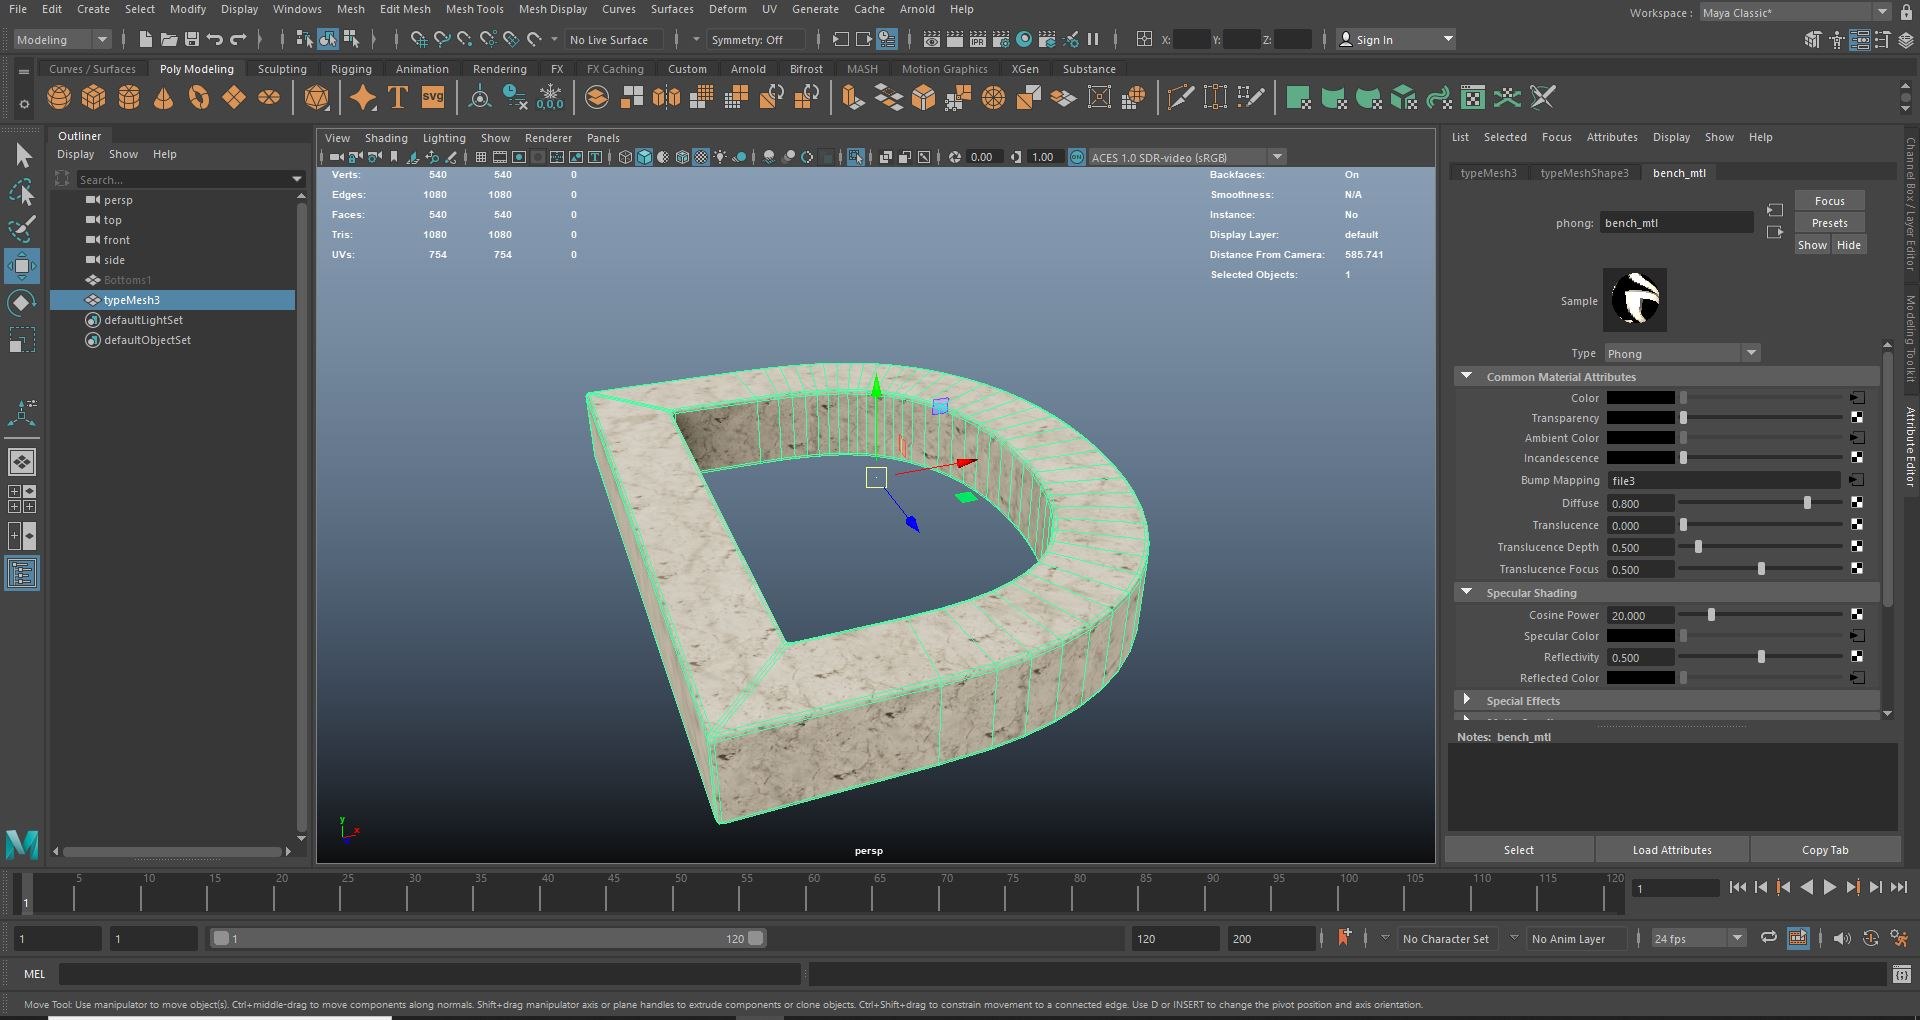Image resolution: width=1920 pixels, height=1020 pixels.
Task: Expand the Special Effects section
Action: tap(1466, 701)
